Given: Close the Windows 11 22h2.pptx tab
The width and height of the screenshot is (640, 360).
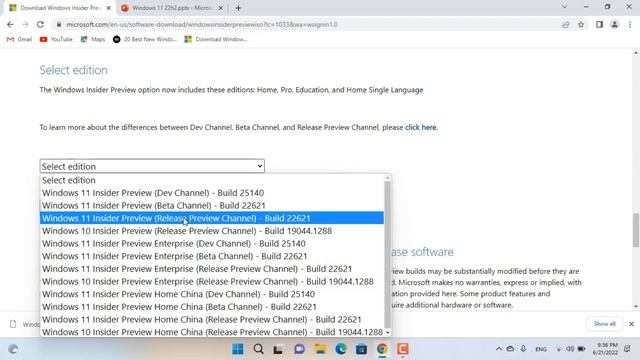Looking at the screenshot, I should tap(220, 8).
